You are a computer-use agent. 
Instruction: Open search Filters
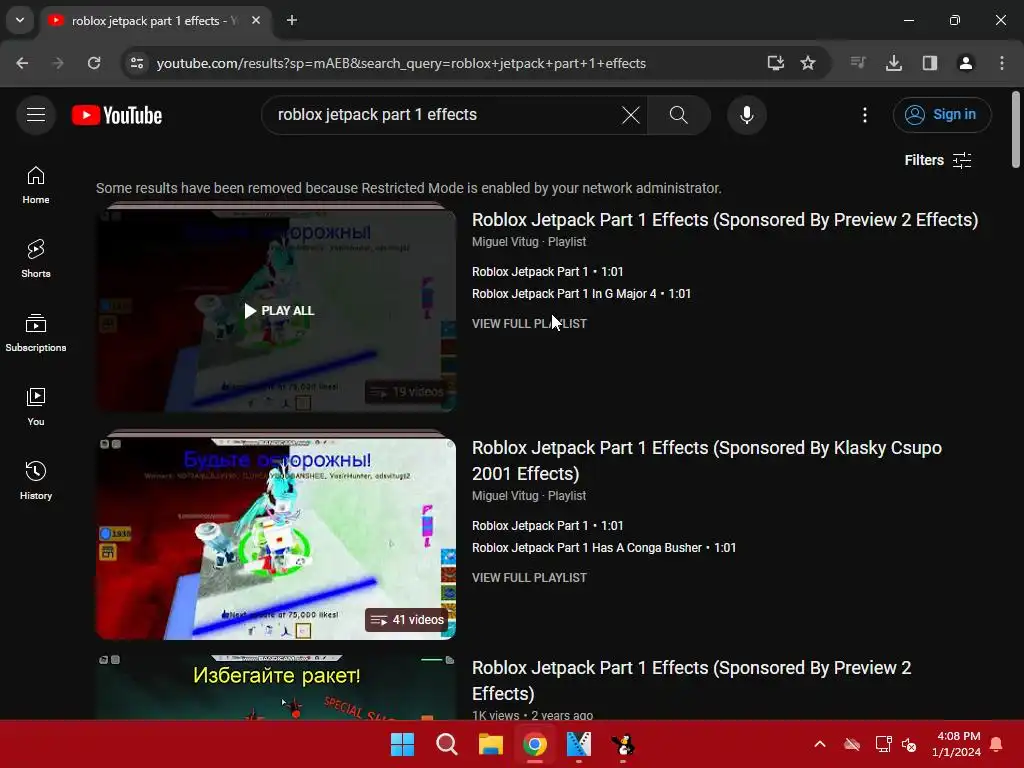click(938, 160)
